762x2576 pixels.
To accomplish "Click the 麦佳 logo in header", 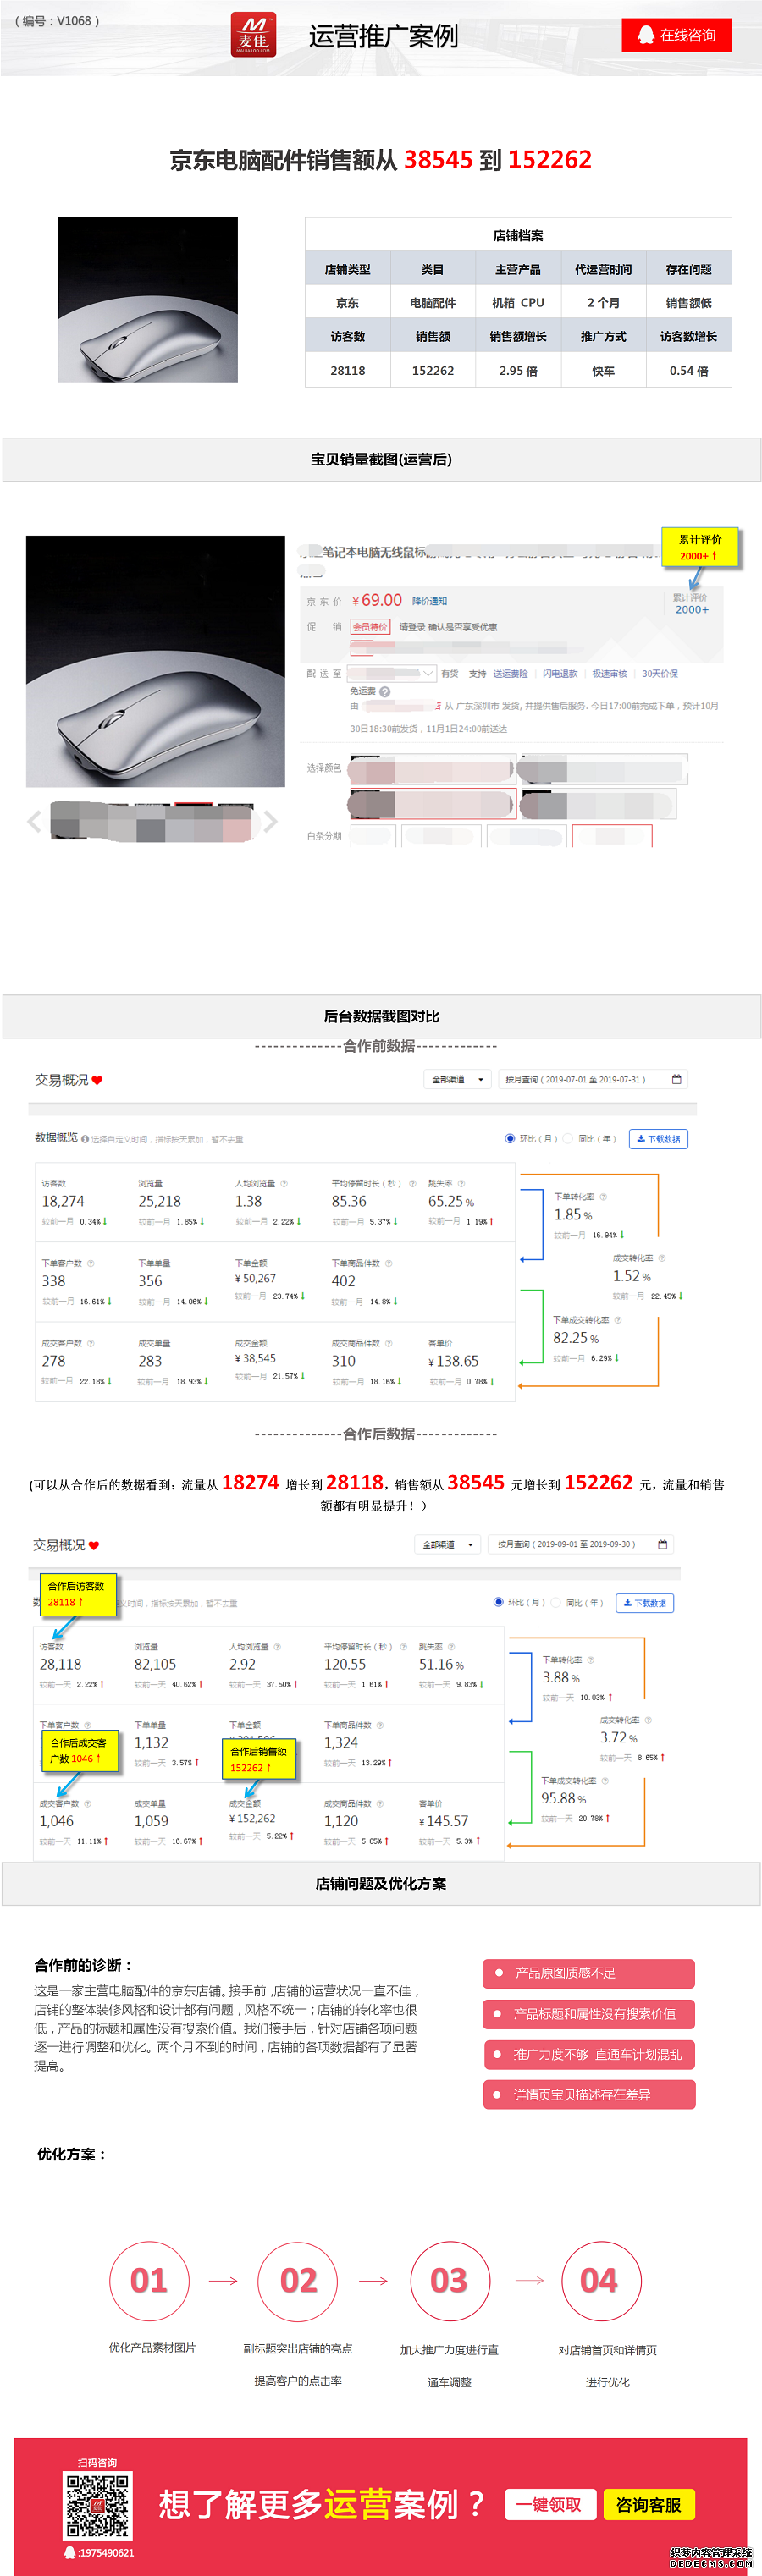I will pos(253,35).
